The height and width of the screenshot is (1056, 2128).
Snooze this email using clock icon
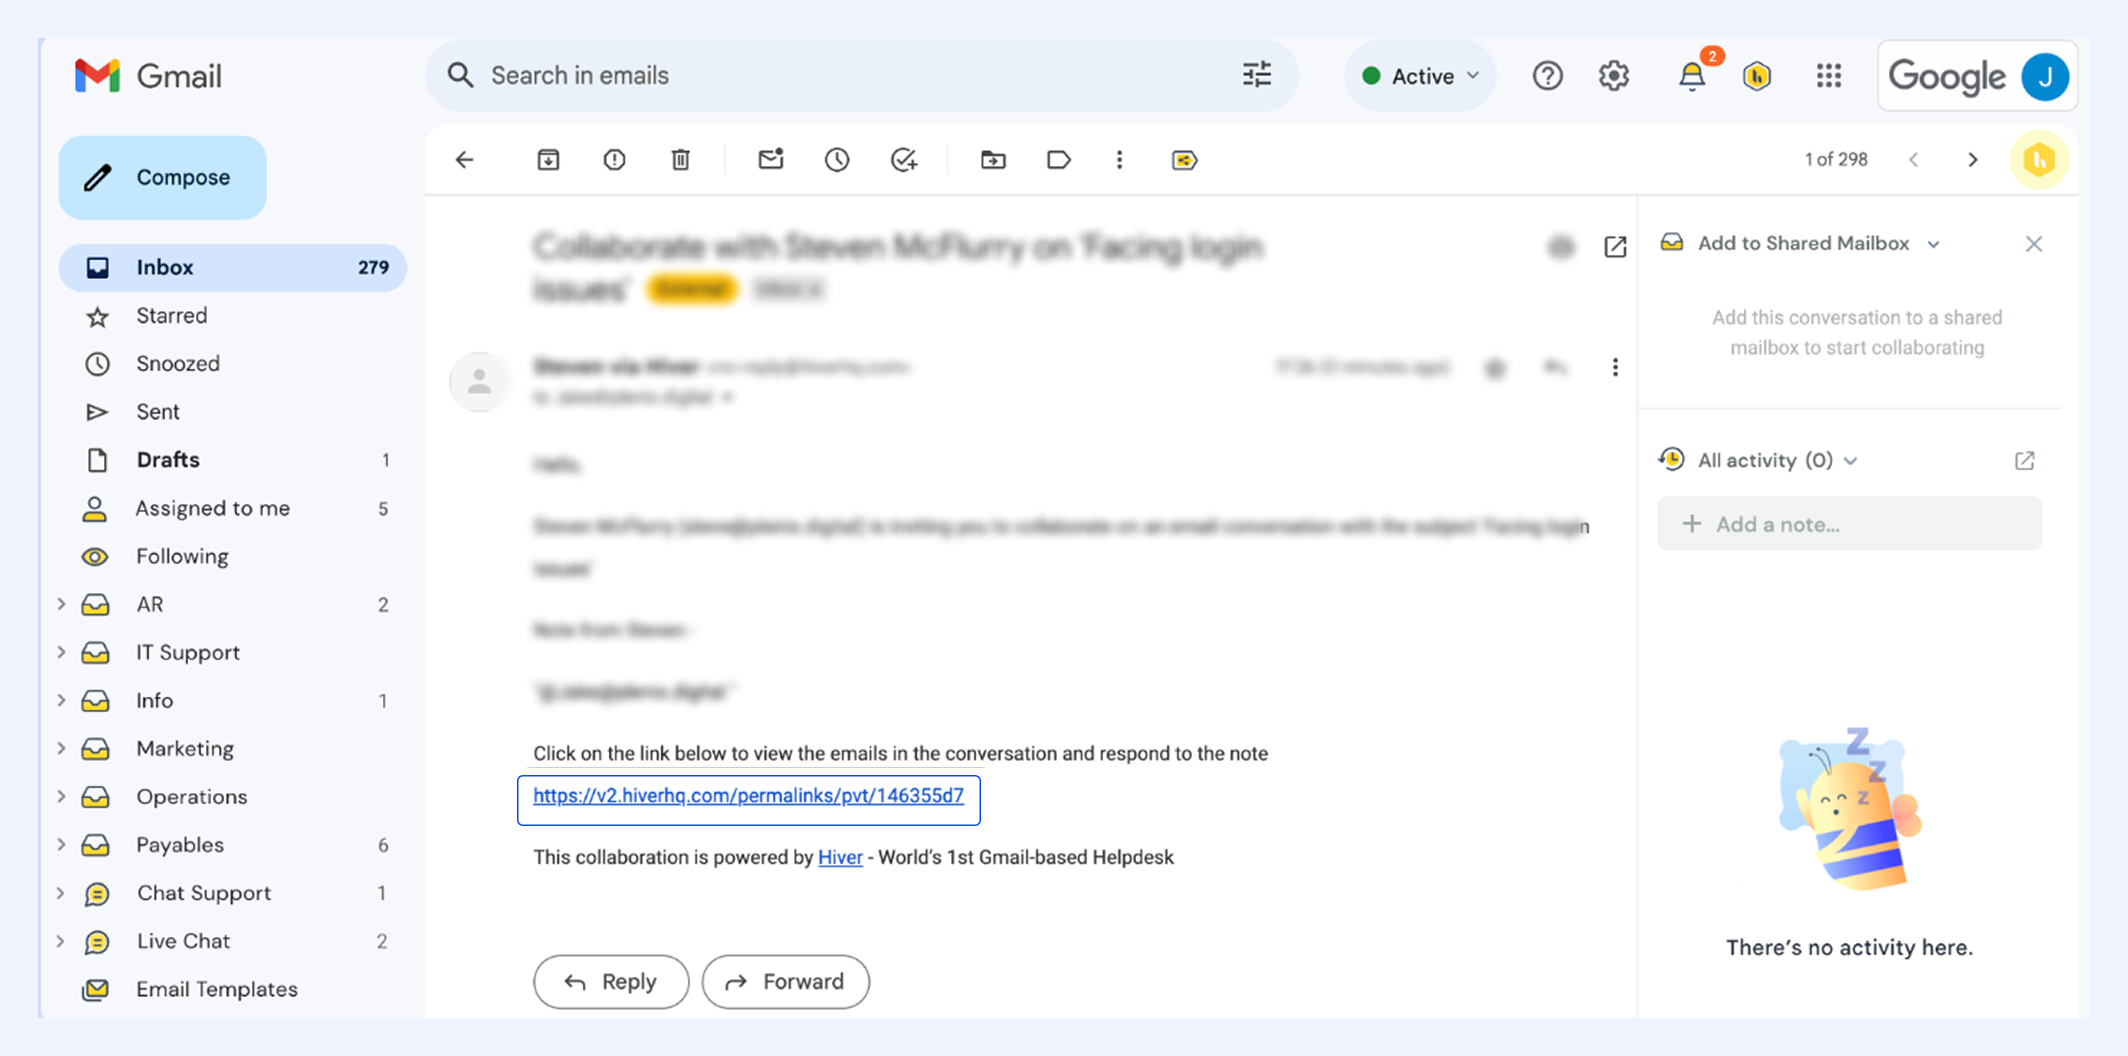point(837,160)
